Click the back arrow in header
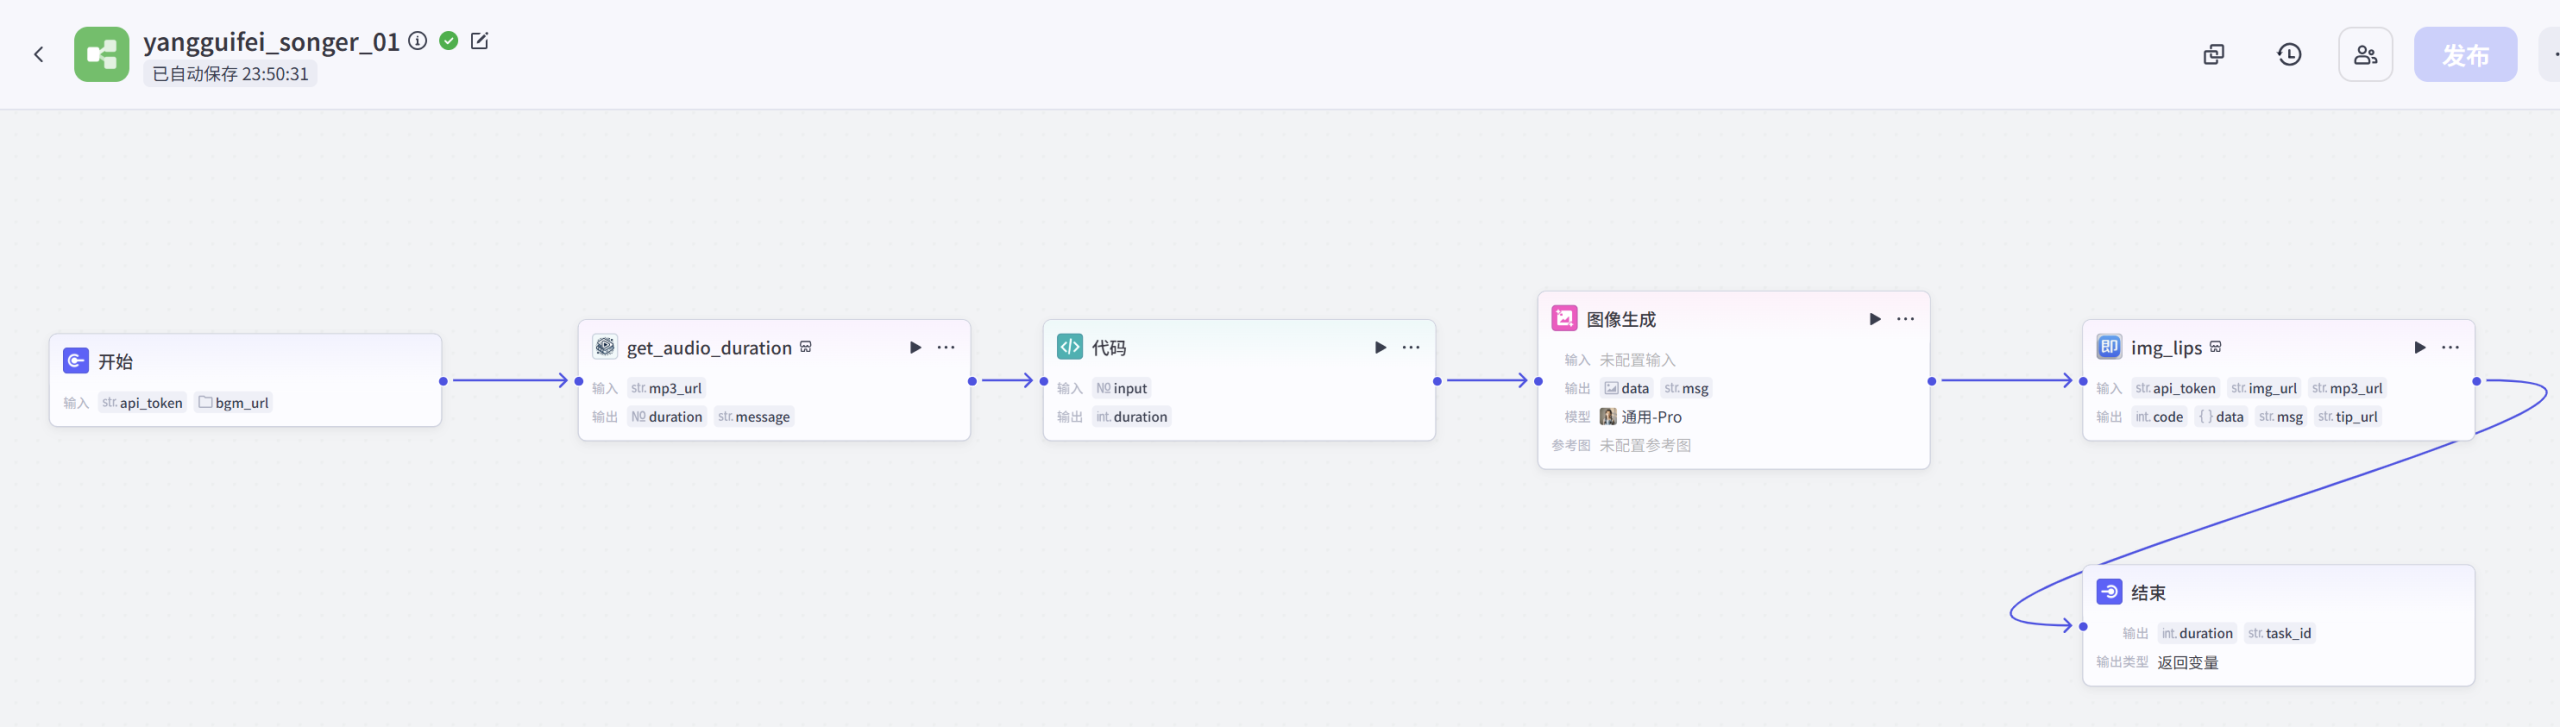Image resolution: width=2560 pixels, height=727 pixels. [x=39, y=55]
